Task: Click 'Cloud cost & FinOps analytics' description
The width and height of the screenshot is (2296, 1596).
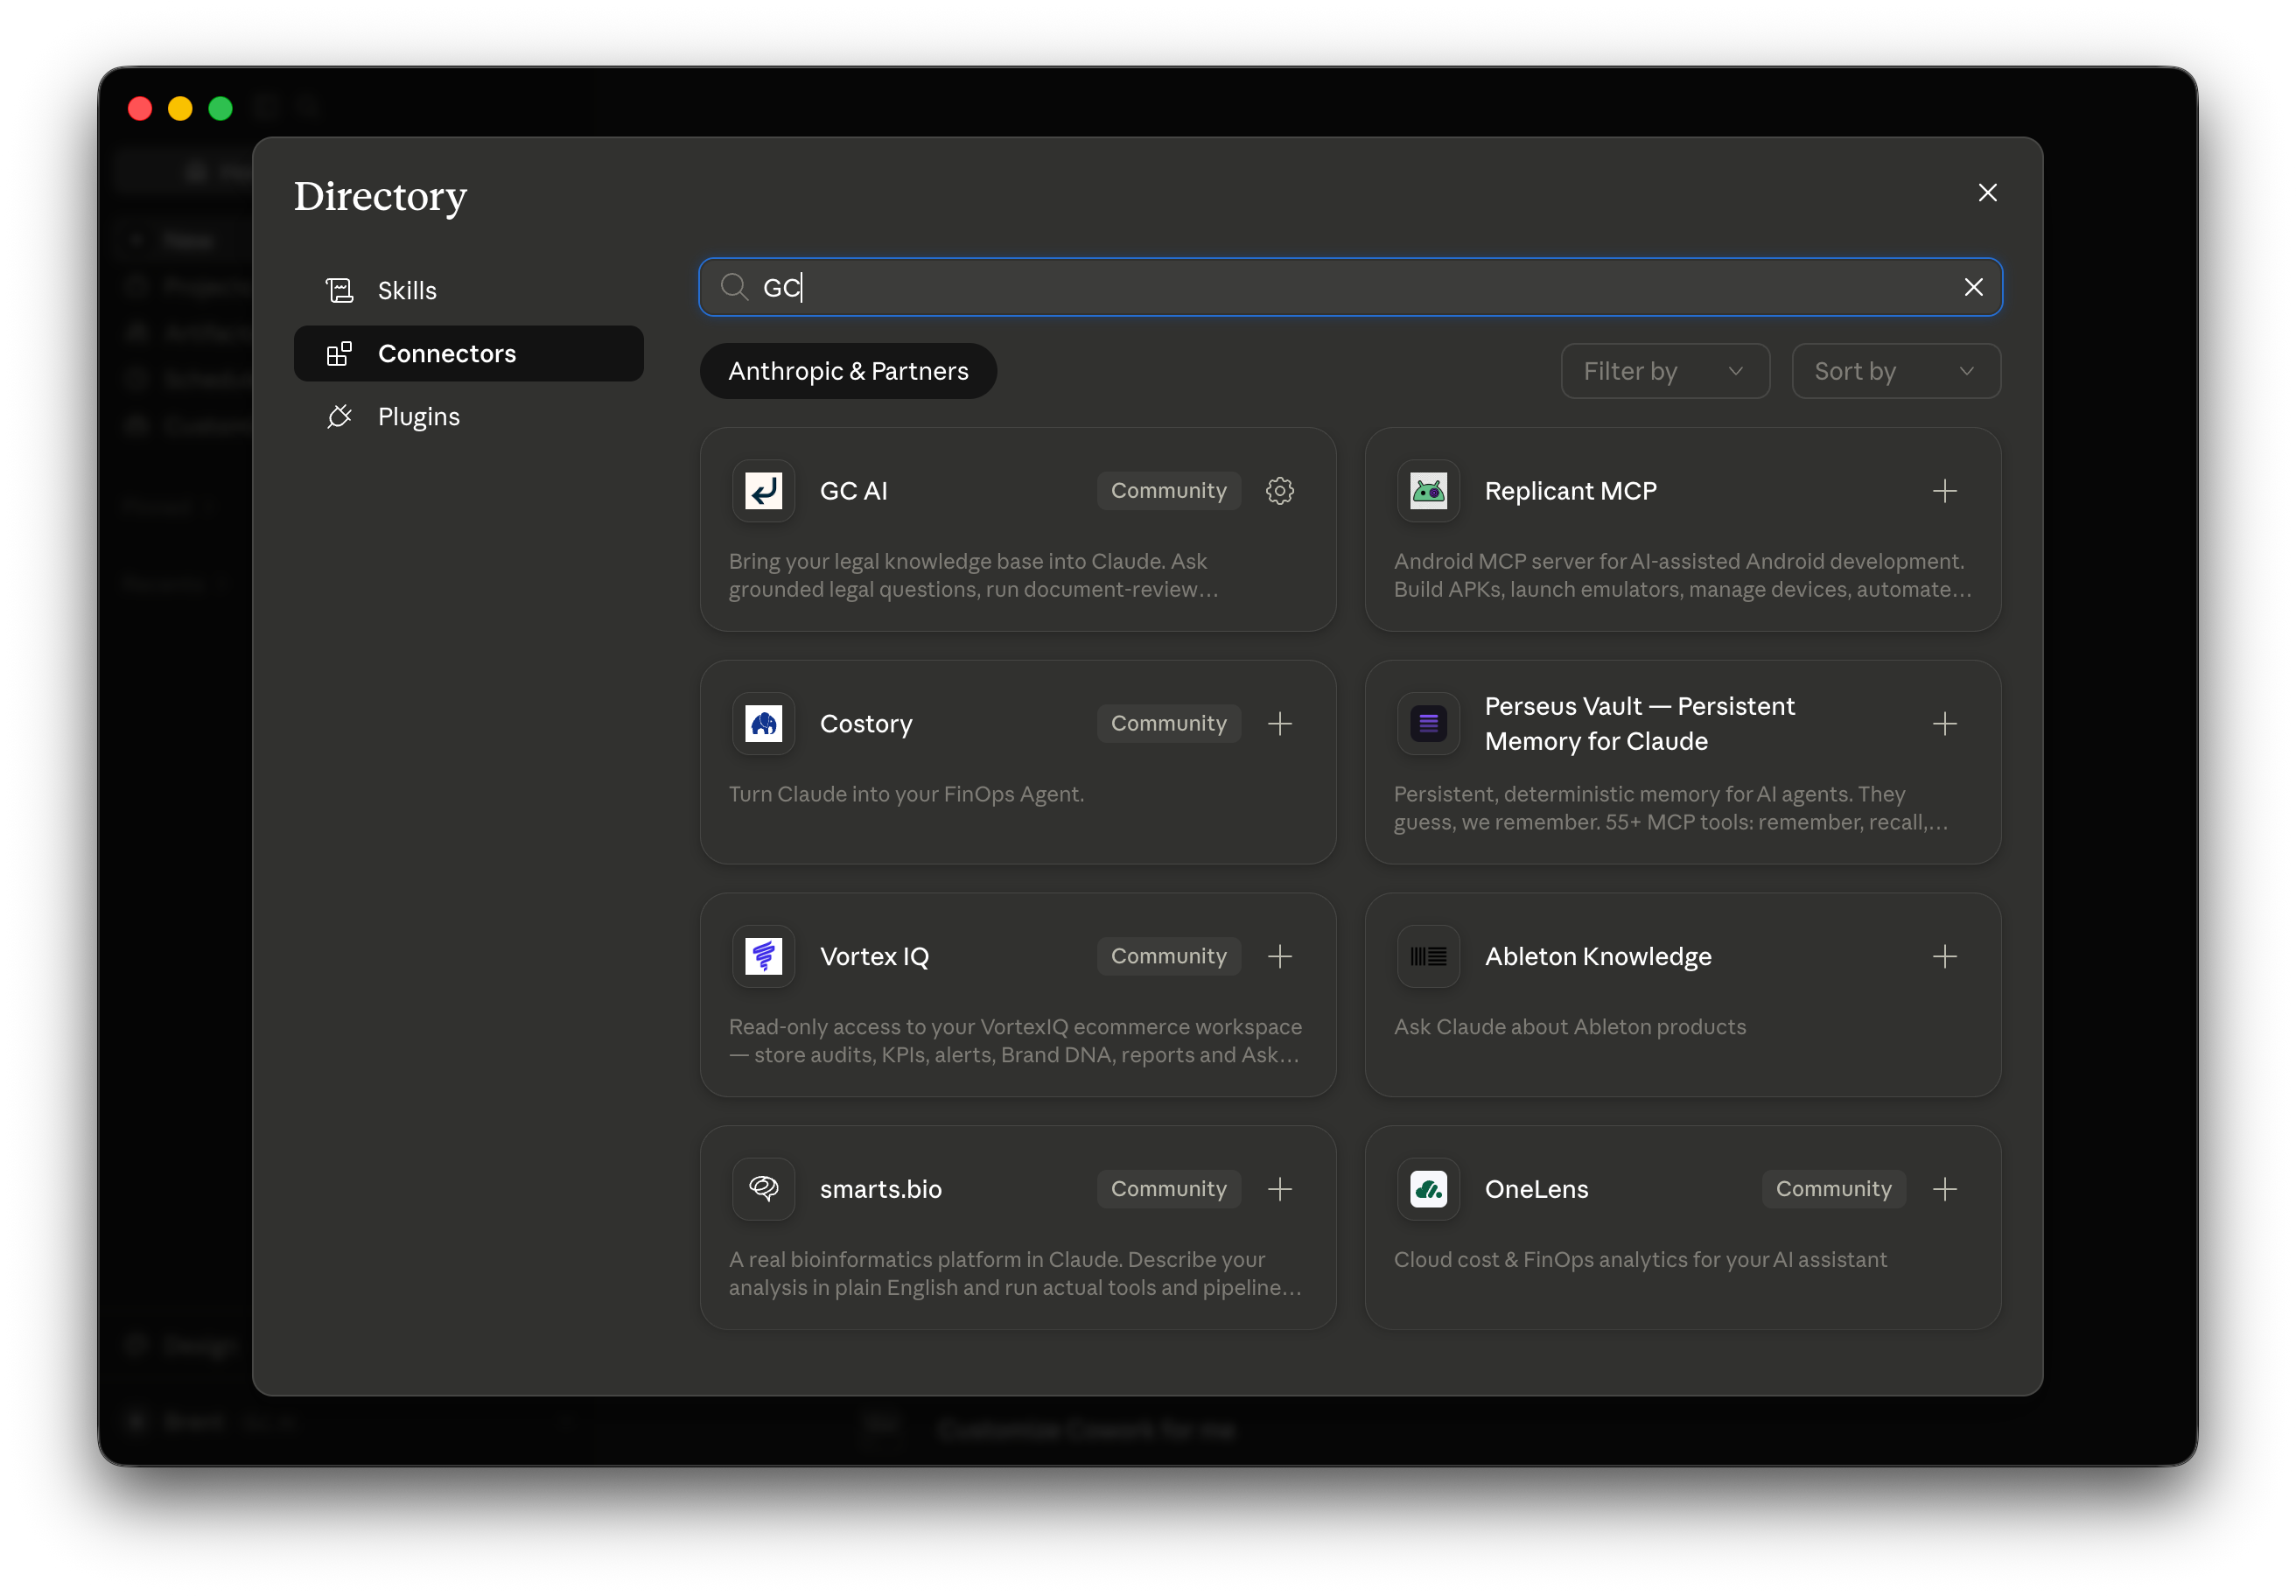Action: coord(1640,1260)
